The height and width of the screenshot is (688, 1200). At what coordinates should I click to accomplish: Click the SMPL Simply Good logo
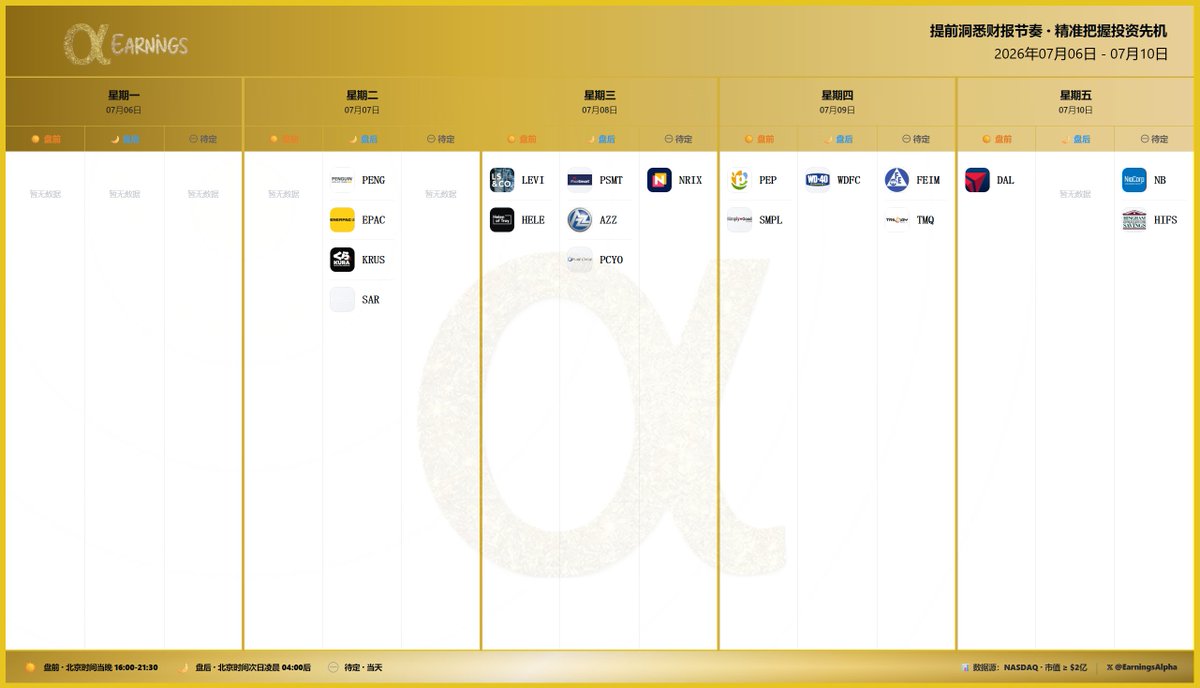click(739, 220)
